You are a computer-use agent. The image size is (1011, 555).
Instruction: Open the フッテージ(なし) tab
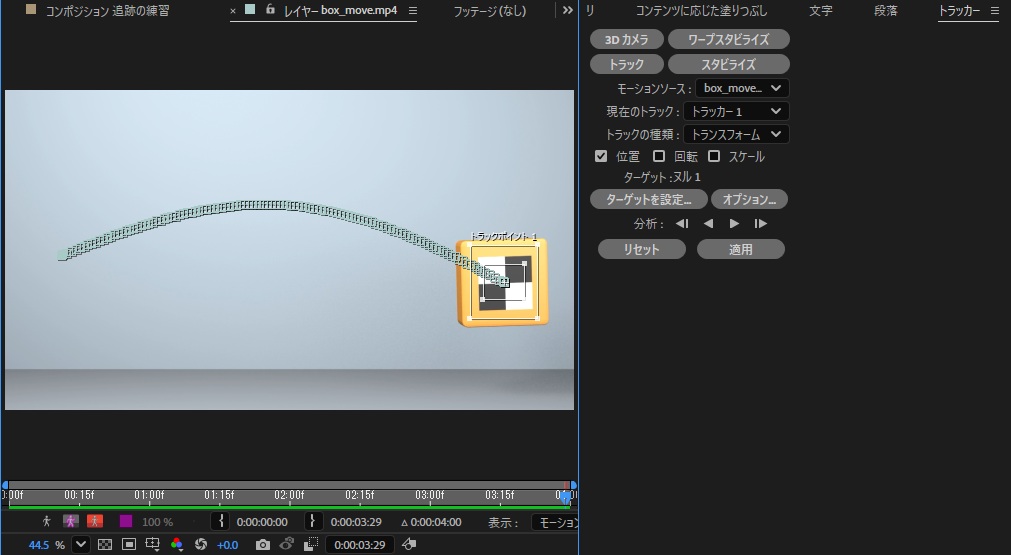click(489, 10)
